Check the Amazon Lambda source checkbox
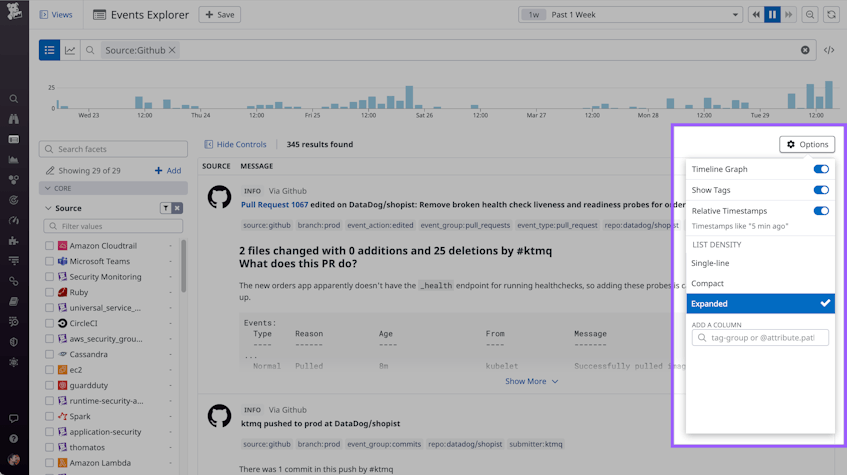Viewport: 847px width, 475px height. click(x=49, y=463)
